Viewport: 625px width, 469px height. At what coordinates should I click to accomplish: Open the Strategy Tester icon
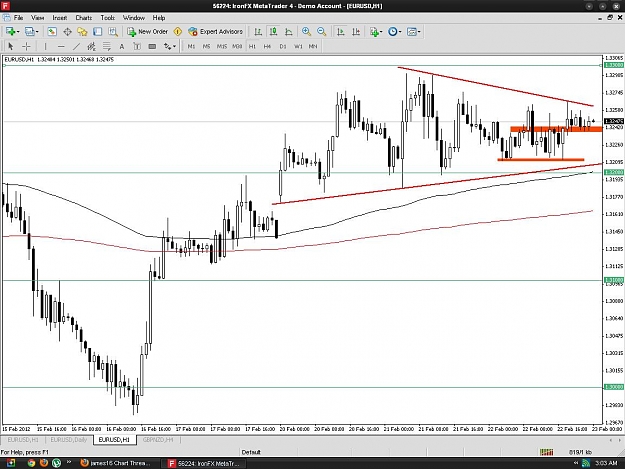113,31
